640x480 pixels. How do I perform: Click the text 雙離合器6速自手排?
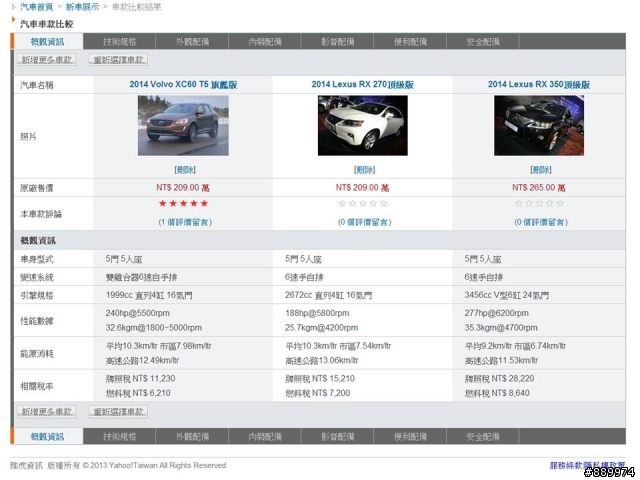pos(141,277)
